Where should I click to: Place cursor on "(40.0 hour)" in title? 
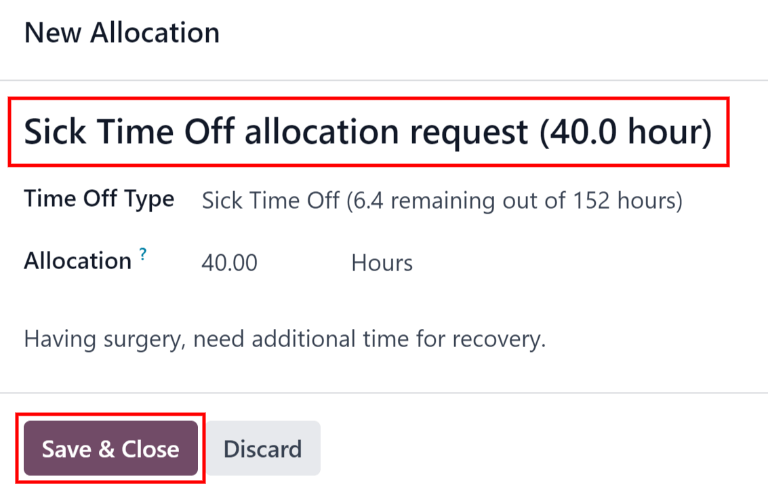click(x=625, y=131)
